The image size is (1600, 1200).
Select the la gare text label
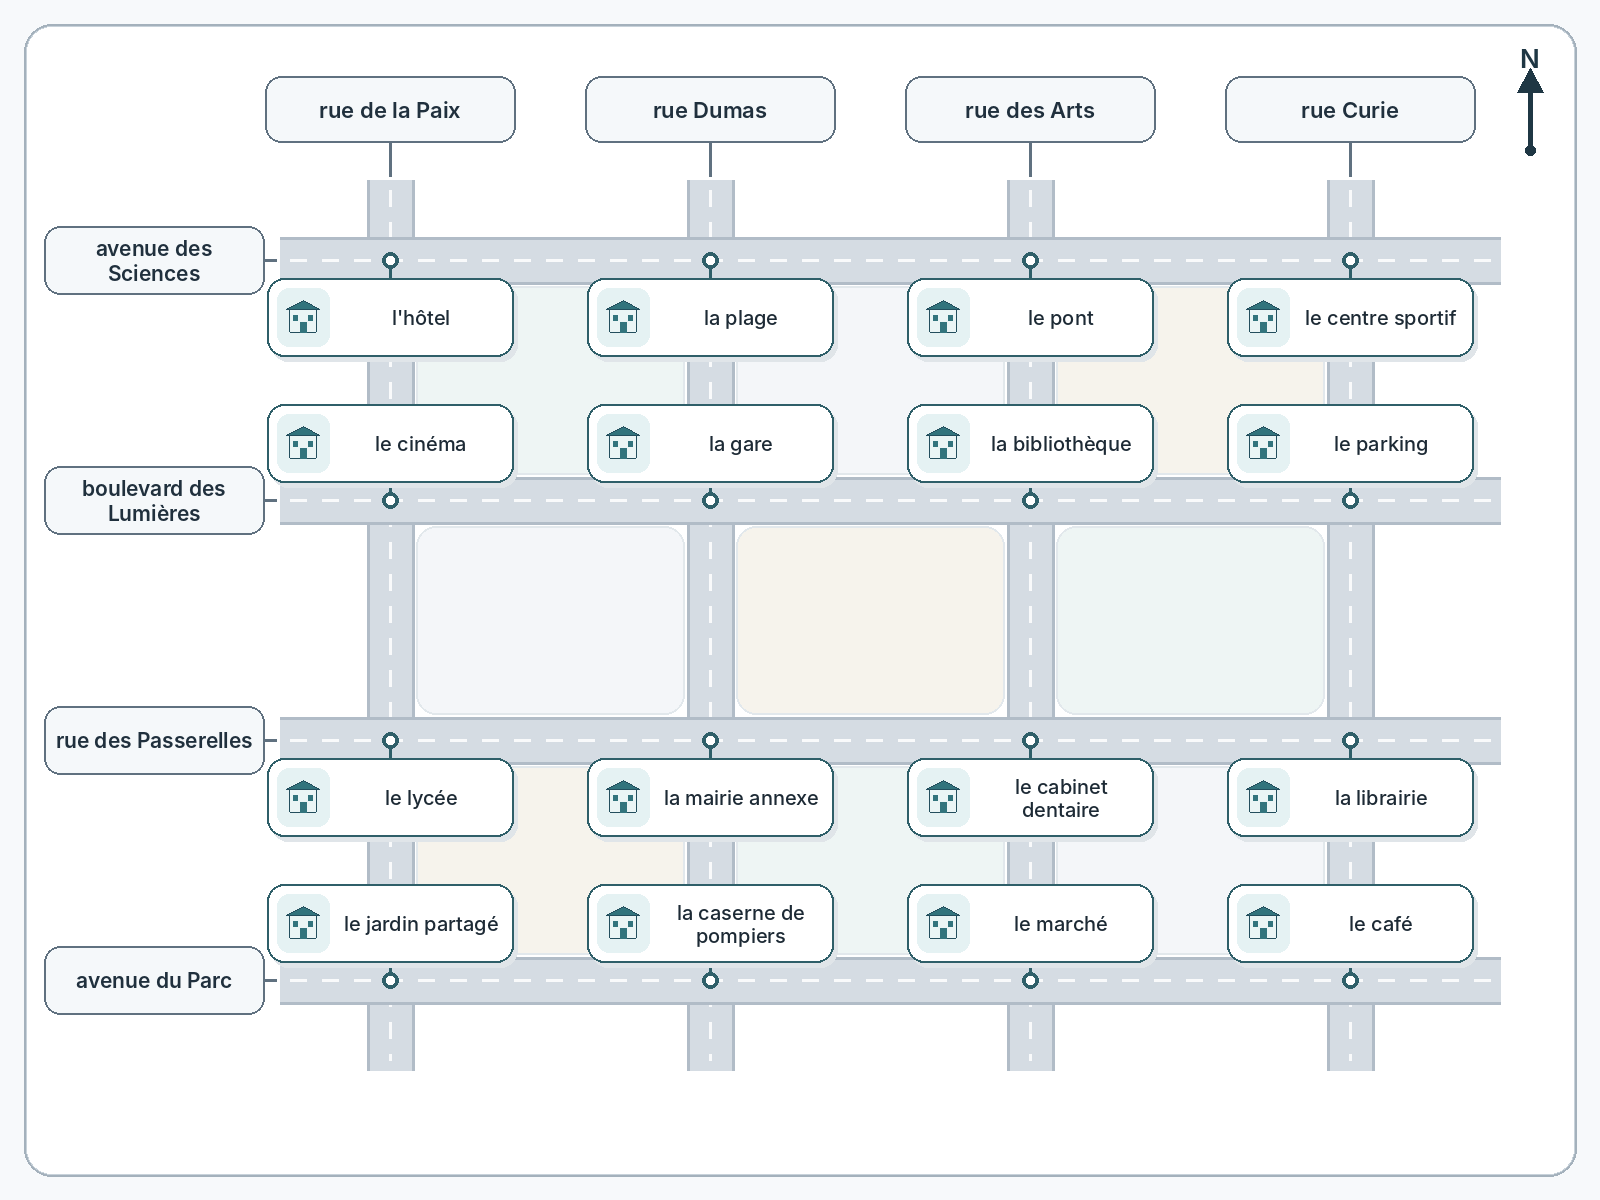741,444
